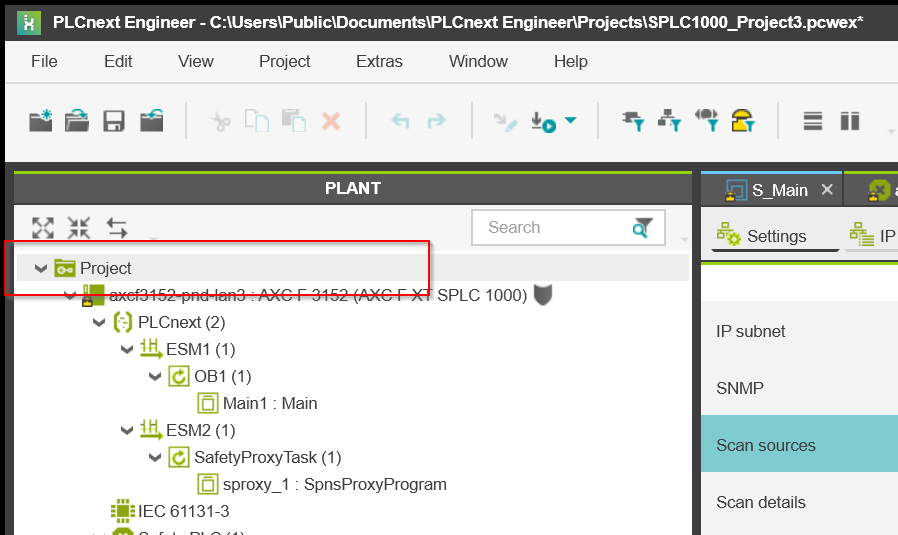This screenshot has width=898, height=535.
Task: Open the File menu
Action: pyautogui.click(x=44, y=61)
